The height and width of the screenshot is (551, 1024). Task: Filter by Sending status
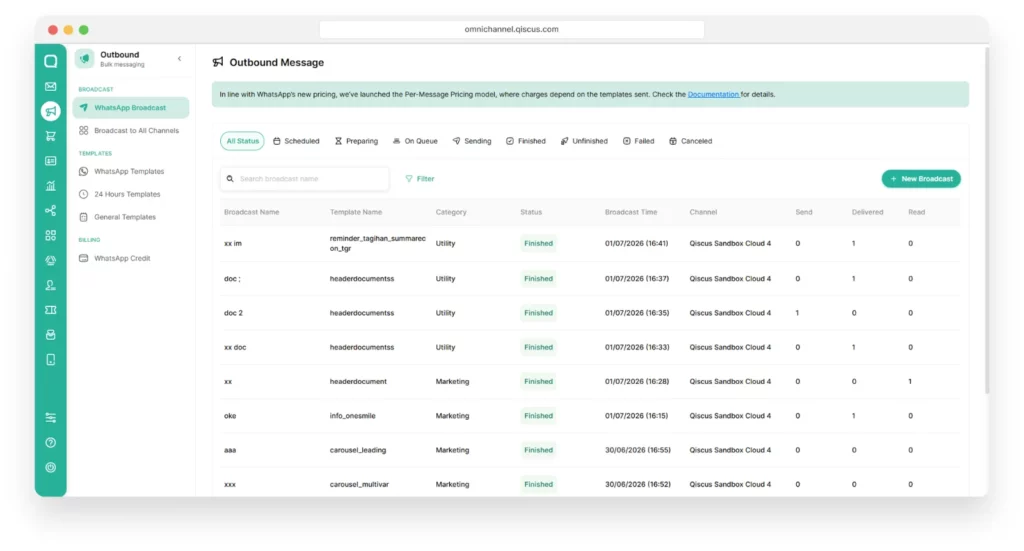pyautogui.click(x=472, y=141)
